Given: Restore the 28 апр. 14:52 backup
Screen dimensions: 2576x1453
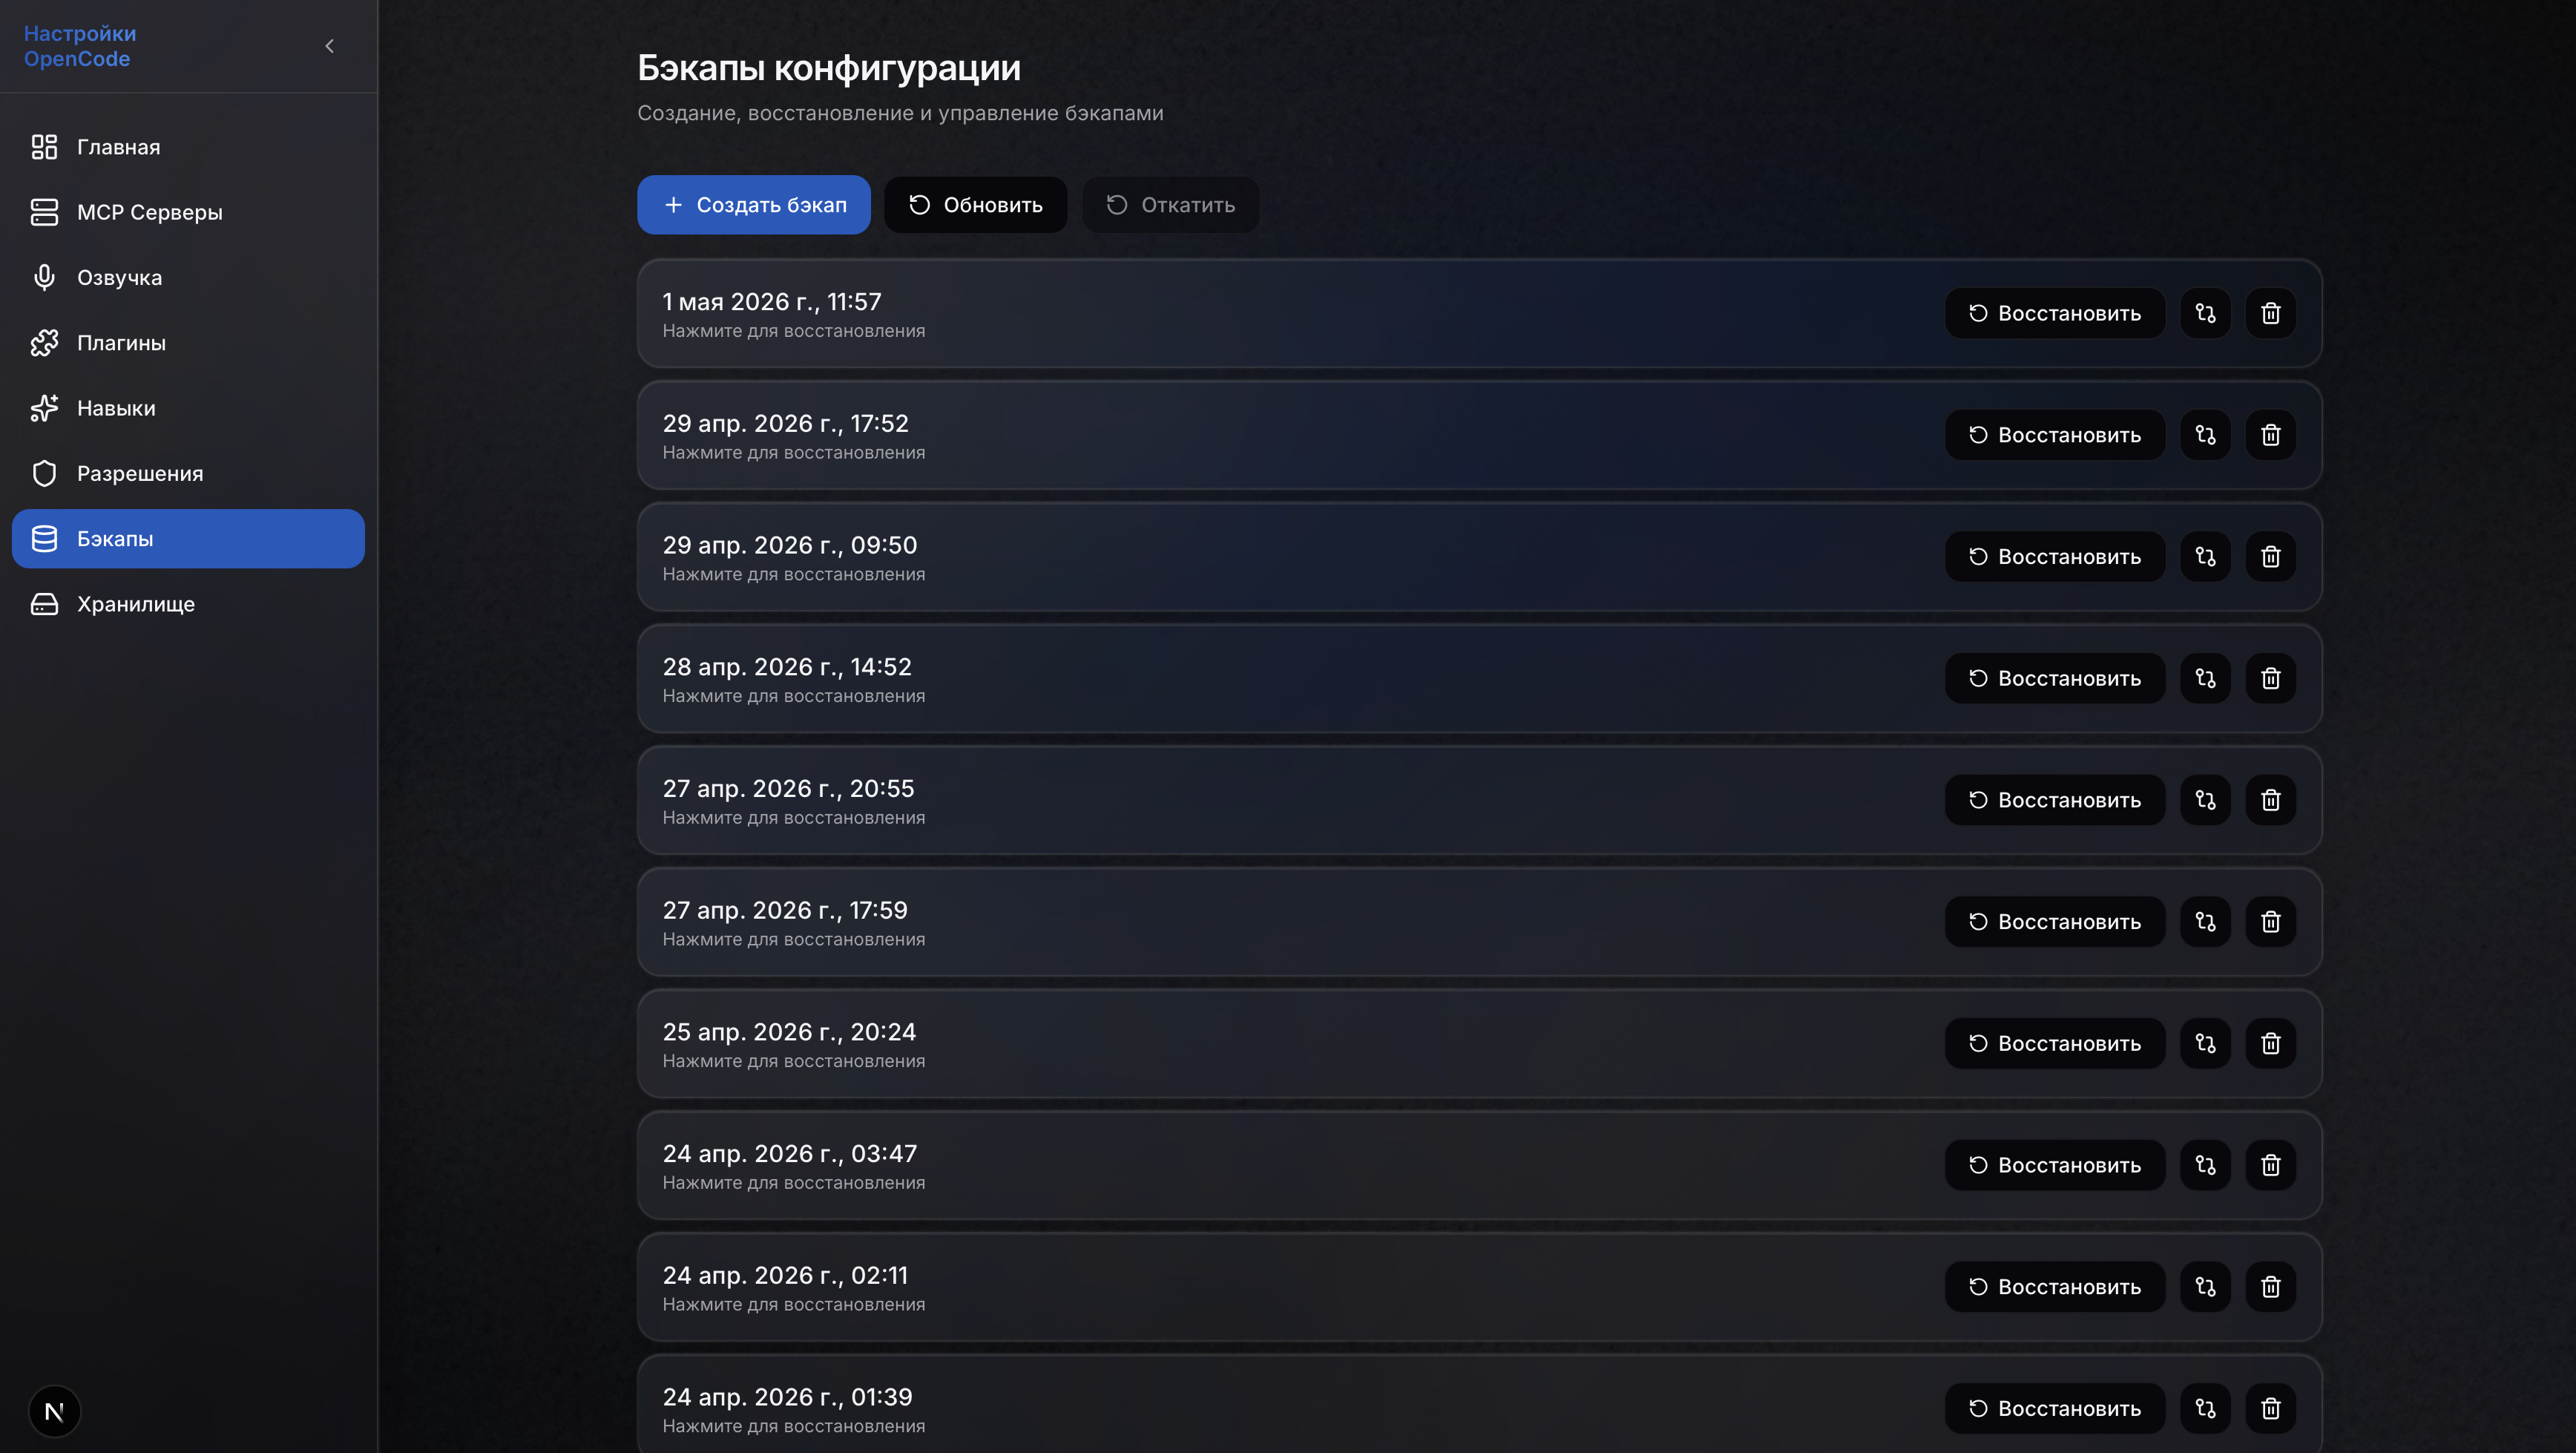Looking at the screenshot, I should tap(2055, 678).
